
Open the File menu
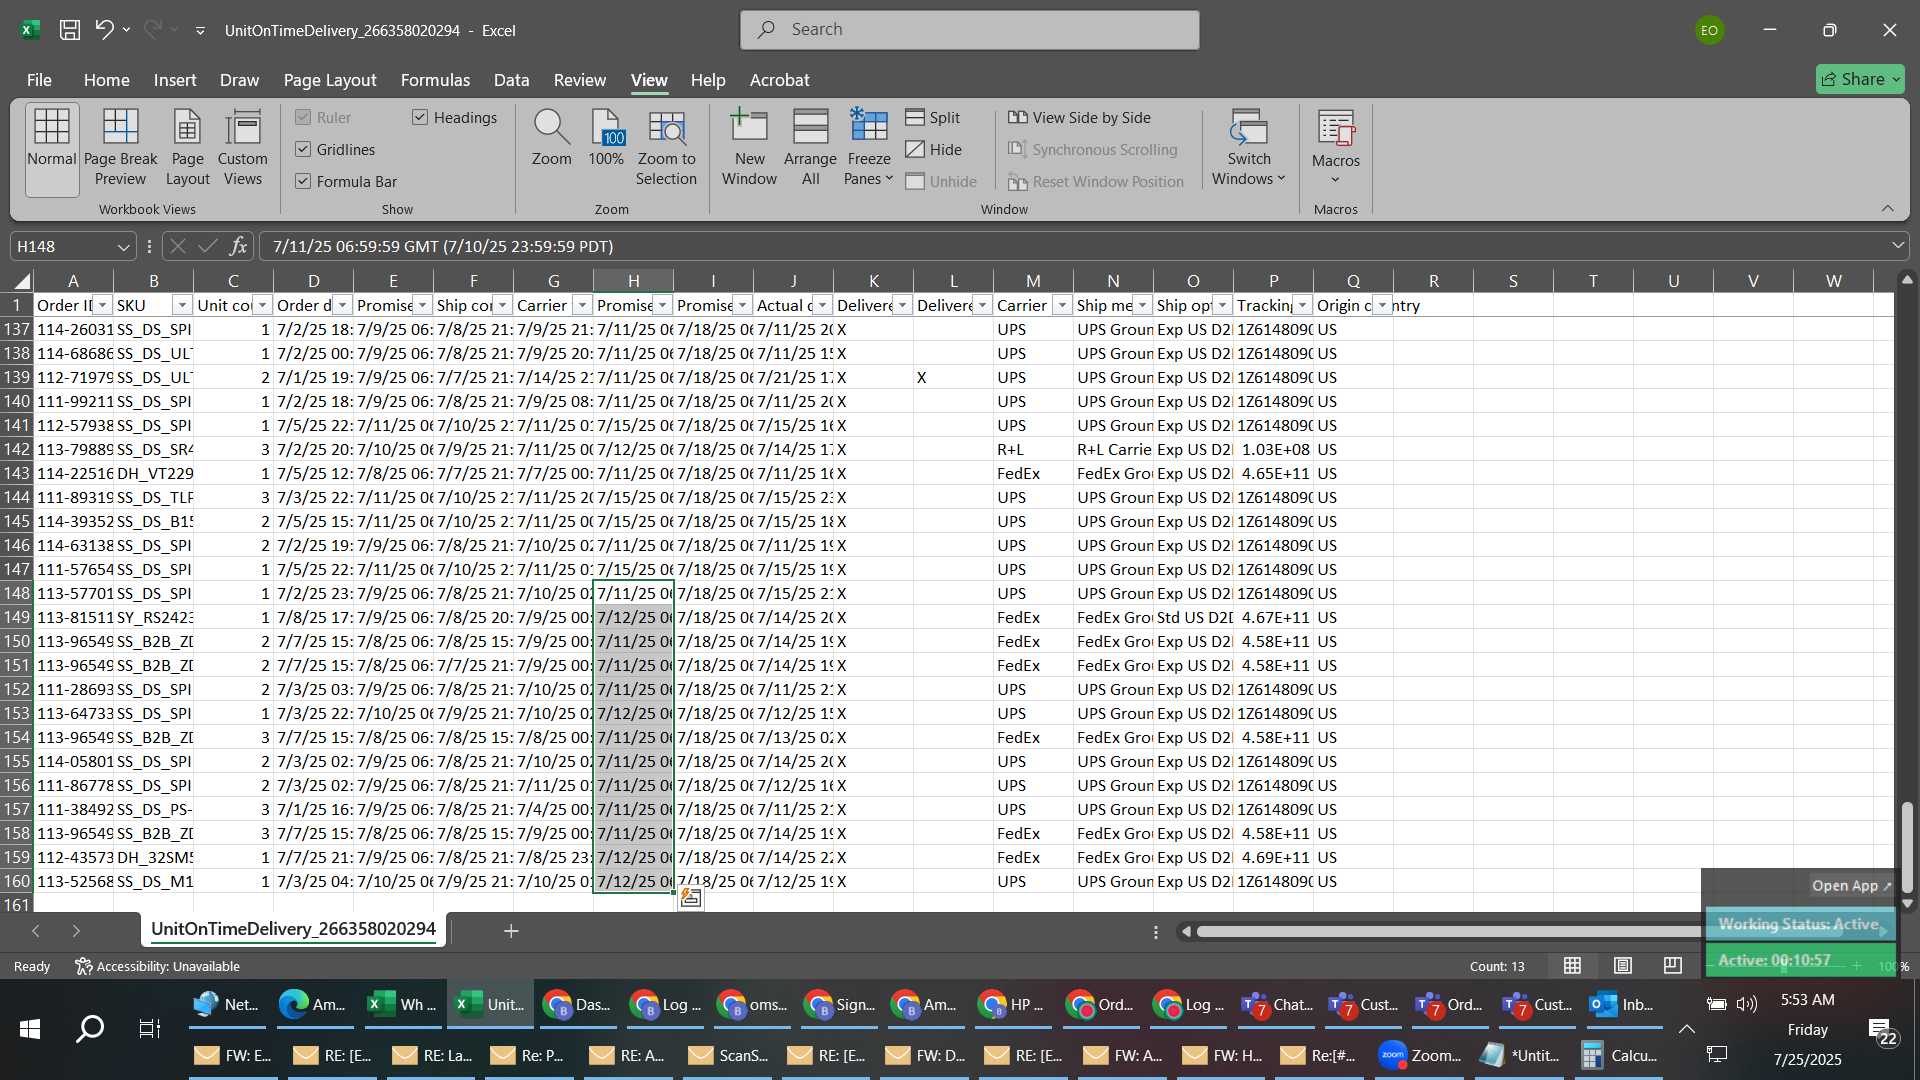(x=39, y=80)
